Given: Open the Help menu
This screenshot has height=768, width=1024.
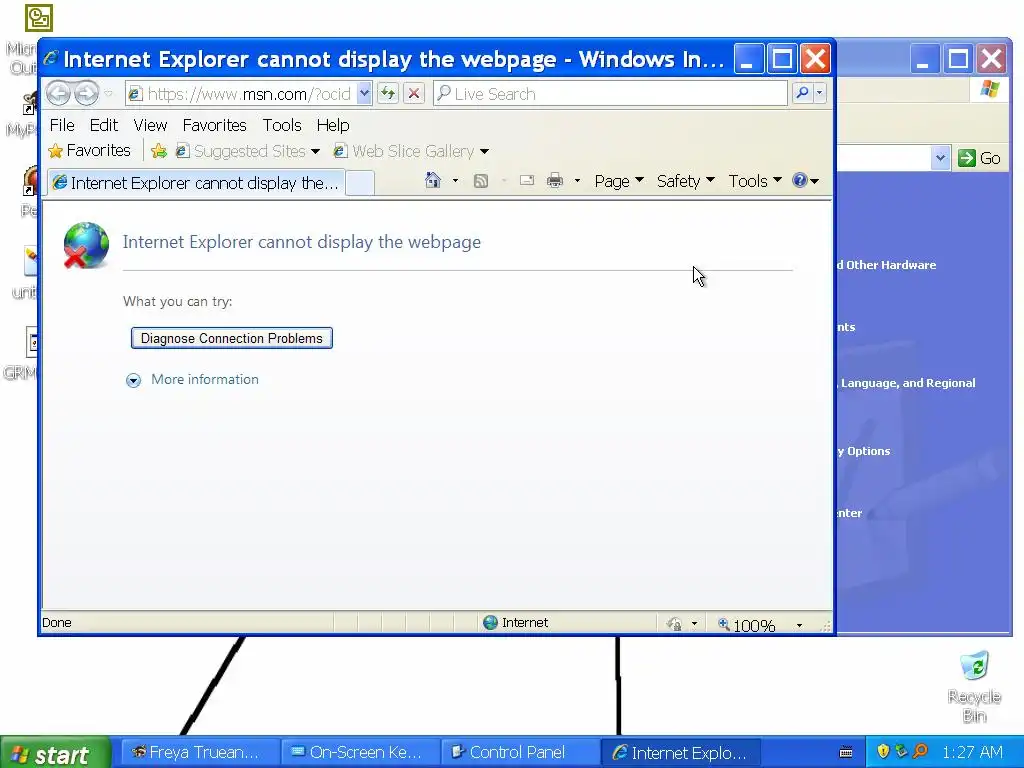Looking at the screenshot, I should (333, 125).
